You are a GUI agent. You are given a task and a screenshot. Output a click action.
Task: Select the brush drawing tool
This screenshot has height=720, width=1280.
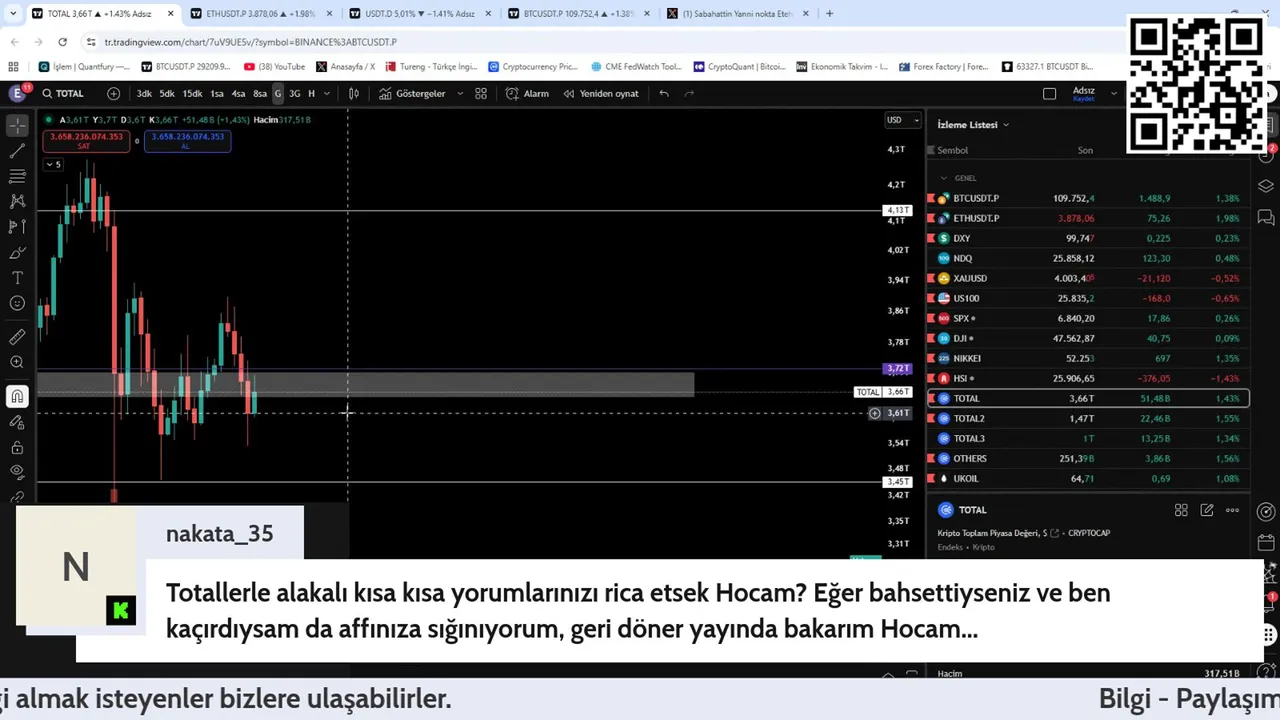(x=17, y=252)
